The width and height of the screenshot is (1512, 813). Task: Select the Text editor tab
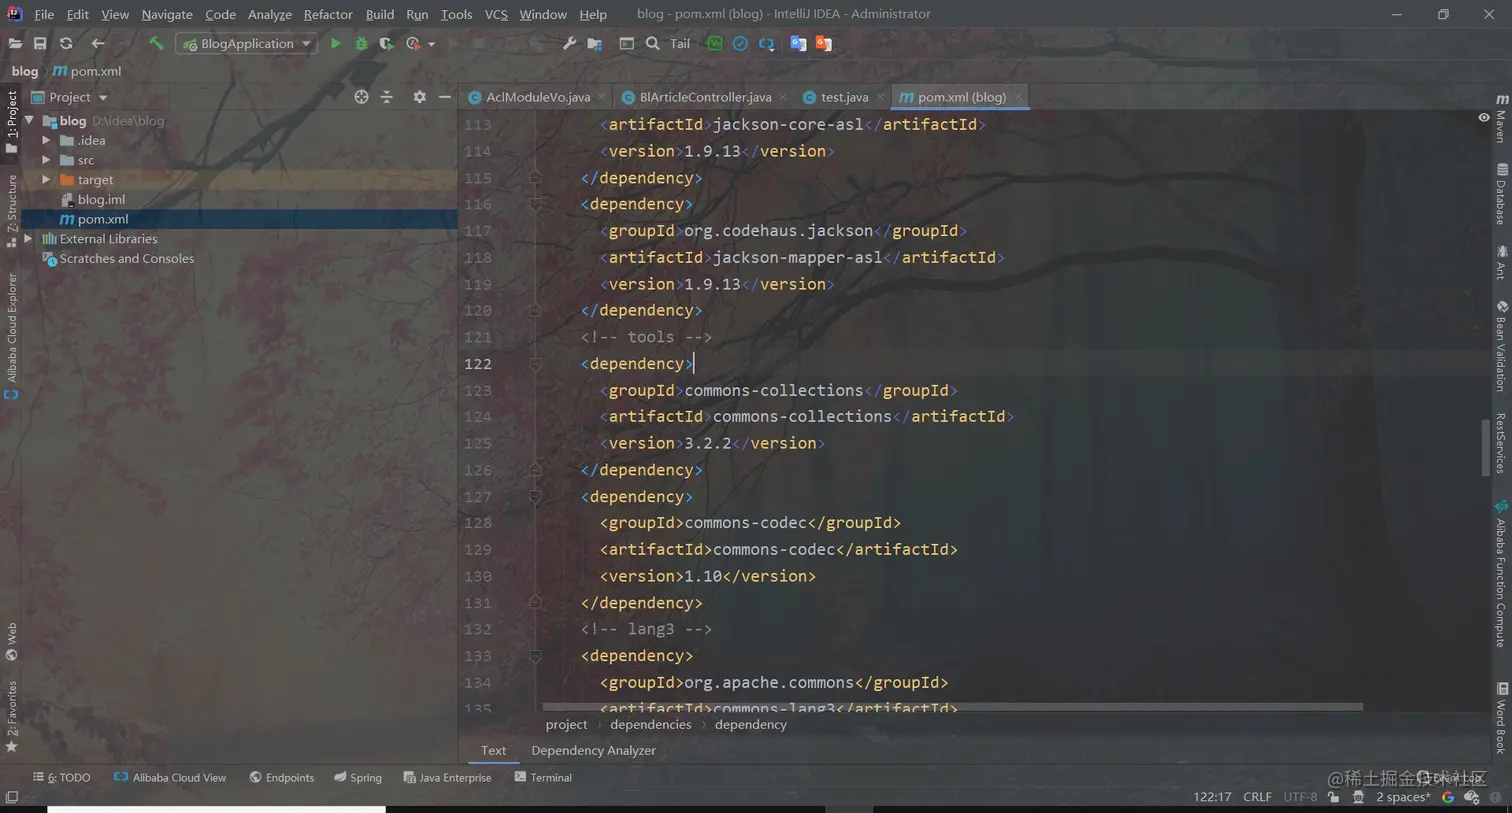(493, 750)
